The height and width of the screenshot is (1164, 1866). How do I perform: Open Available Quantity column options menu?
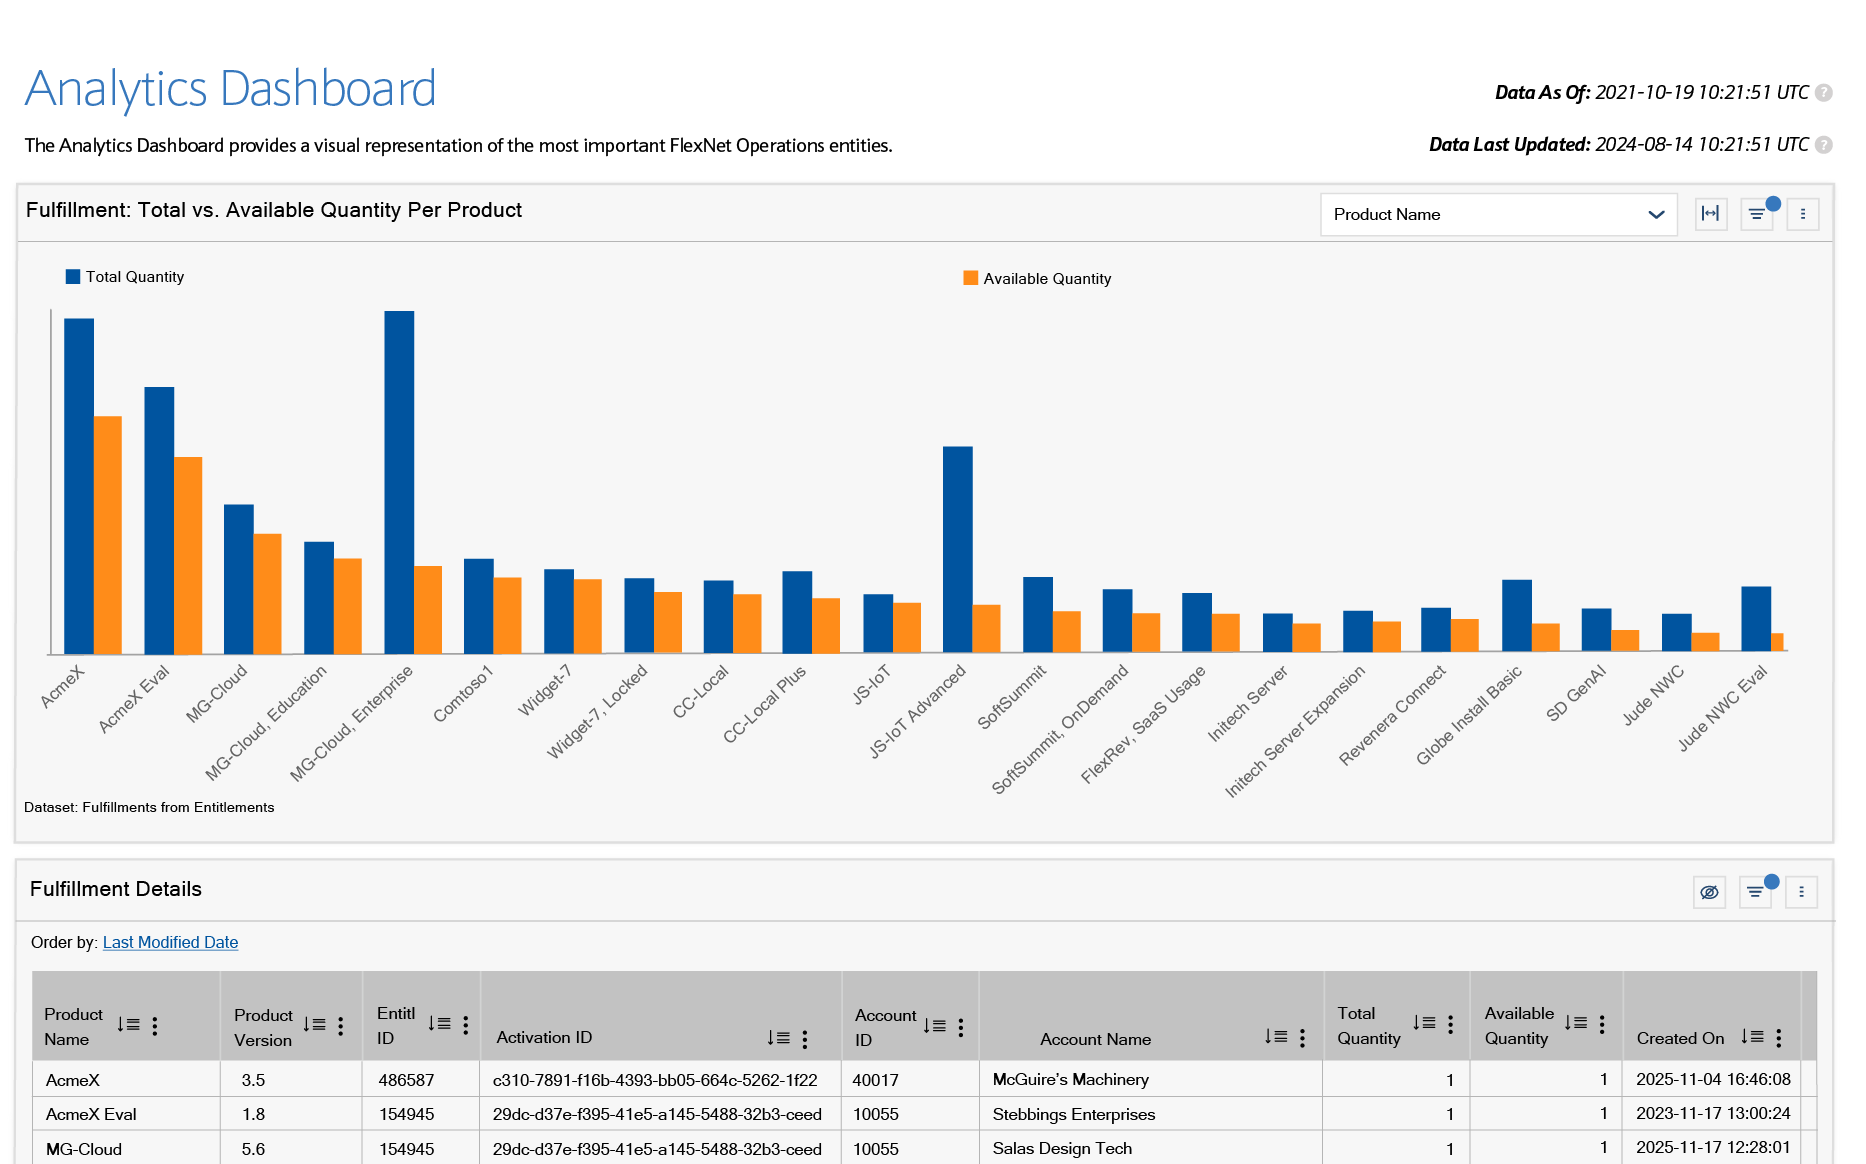click(x=1602, y=1024)
